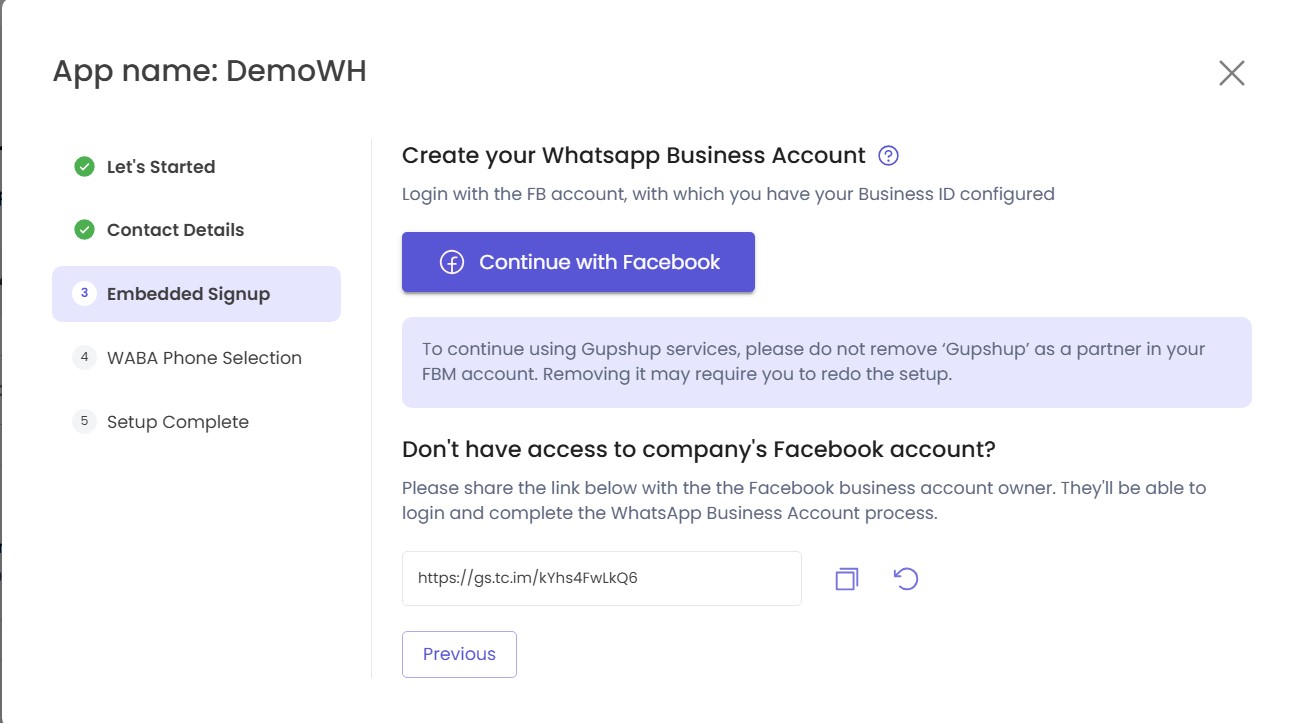1290x723 pixels.
Task: Click the step 3 number badge
Action: tap(84, 294)
